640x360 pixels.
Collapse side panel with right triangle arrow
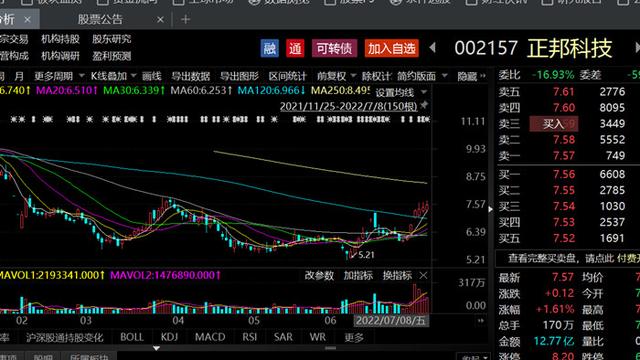click(491, 209)
